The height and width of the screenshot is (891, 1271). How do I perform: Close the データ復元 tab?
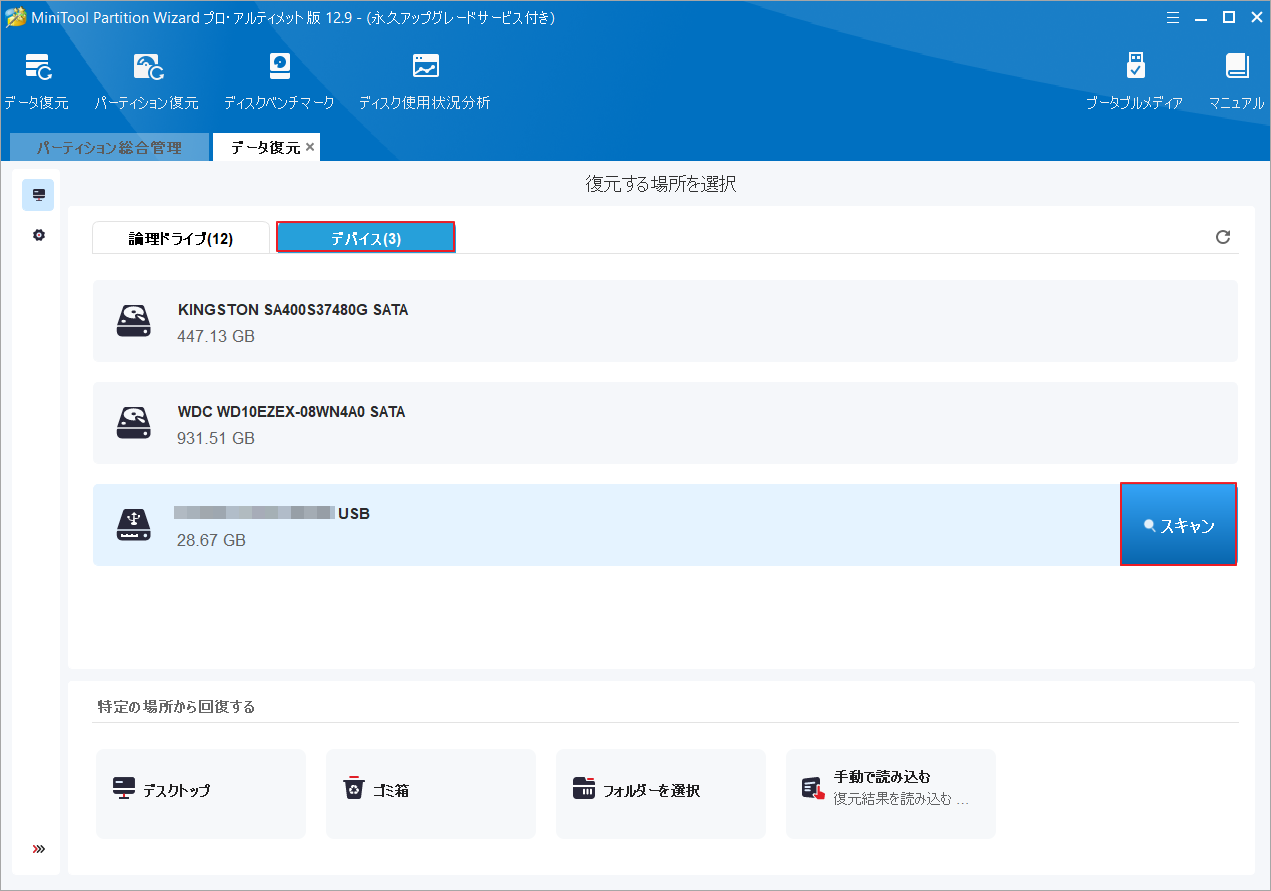(x=310, y=147)
